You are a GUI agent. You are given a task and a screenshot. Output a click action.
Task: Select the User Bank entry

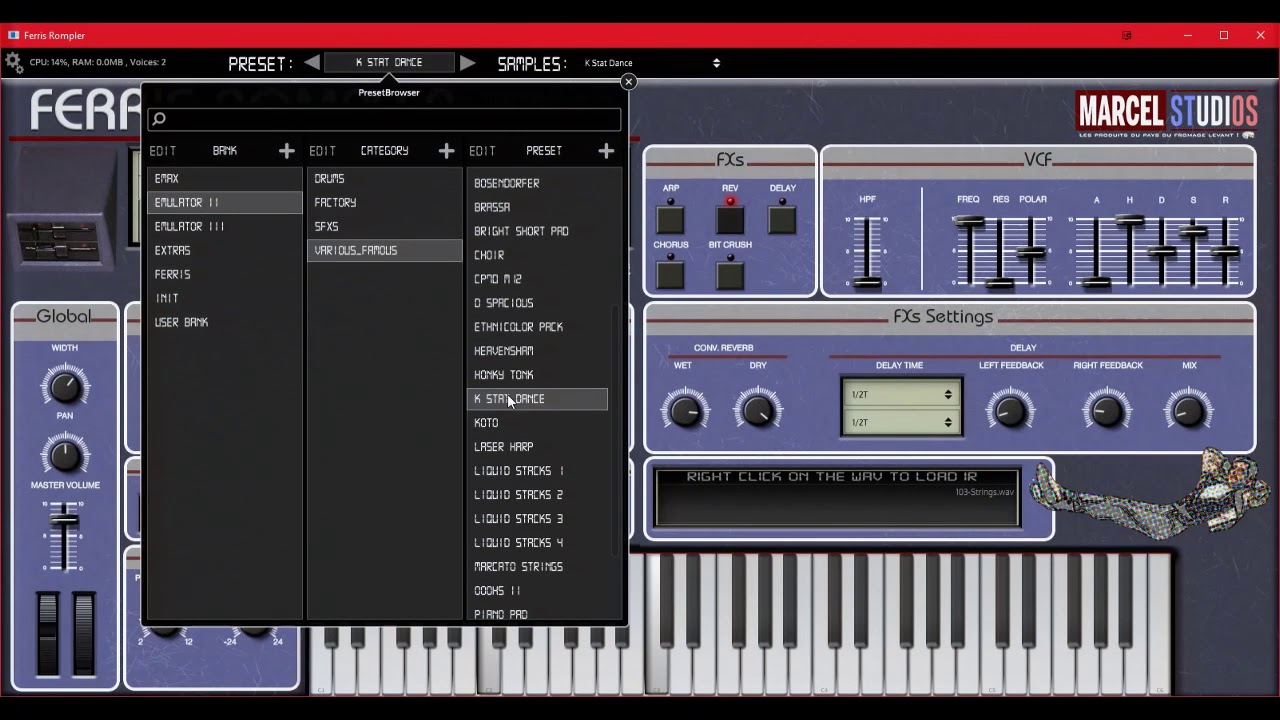(225, 322)
